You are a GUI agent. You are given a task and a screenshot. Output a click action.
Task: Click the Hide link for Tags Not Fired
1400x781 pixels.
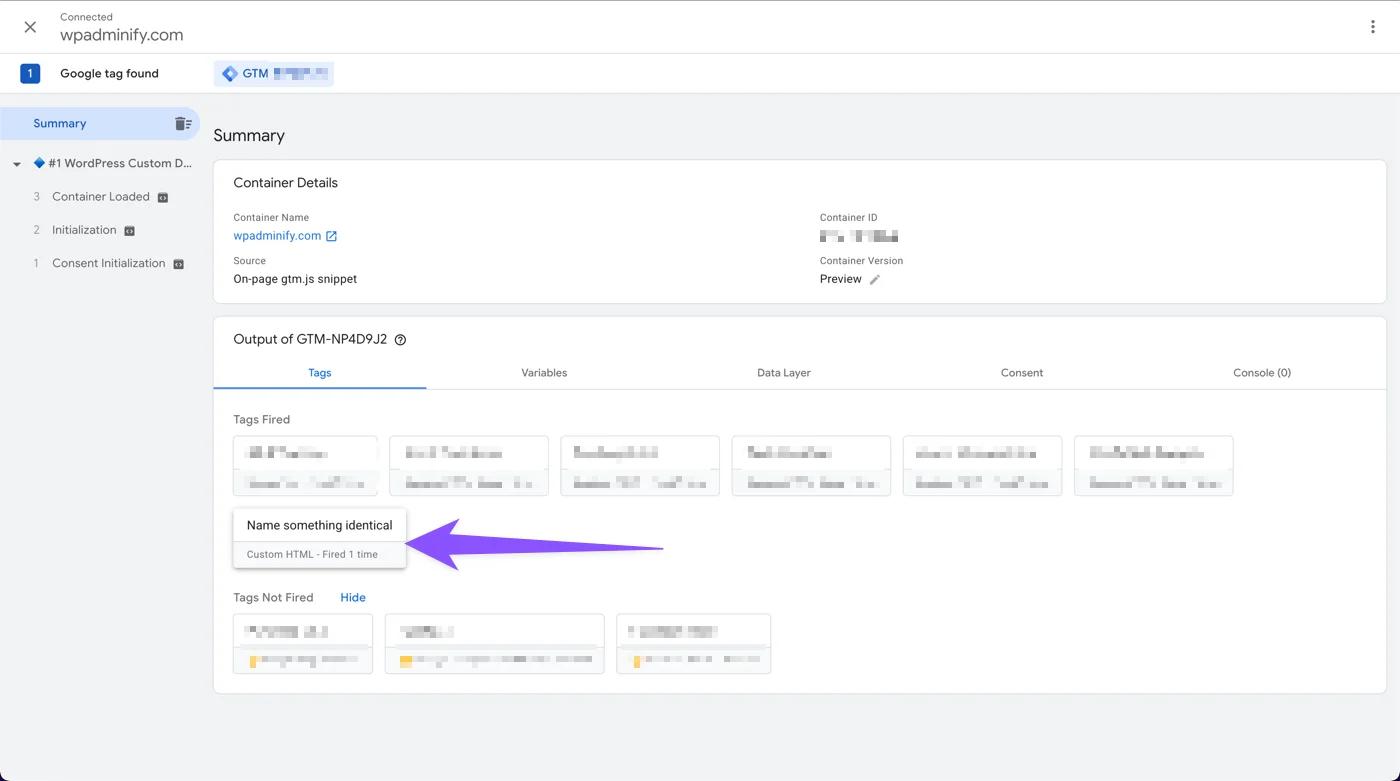click(x=353, y=598)
